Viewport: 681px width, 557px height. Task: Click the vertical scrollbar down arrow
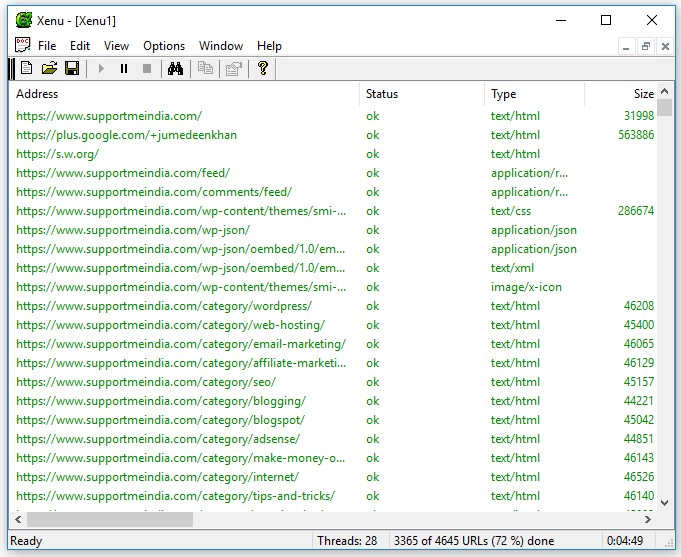[664, 503]
